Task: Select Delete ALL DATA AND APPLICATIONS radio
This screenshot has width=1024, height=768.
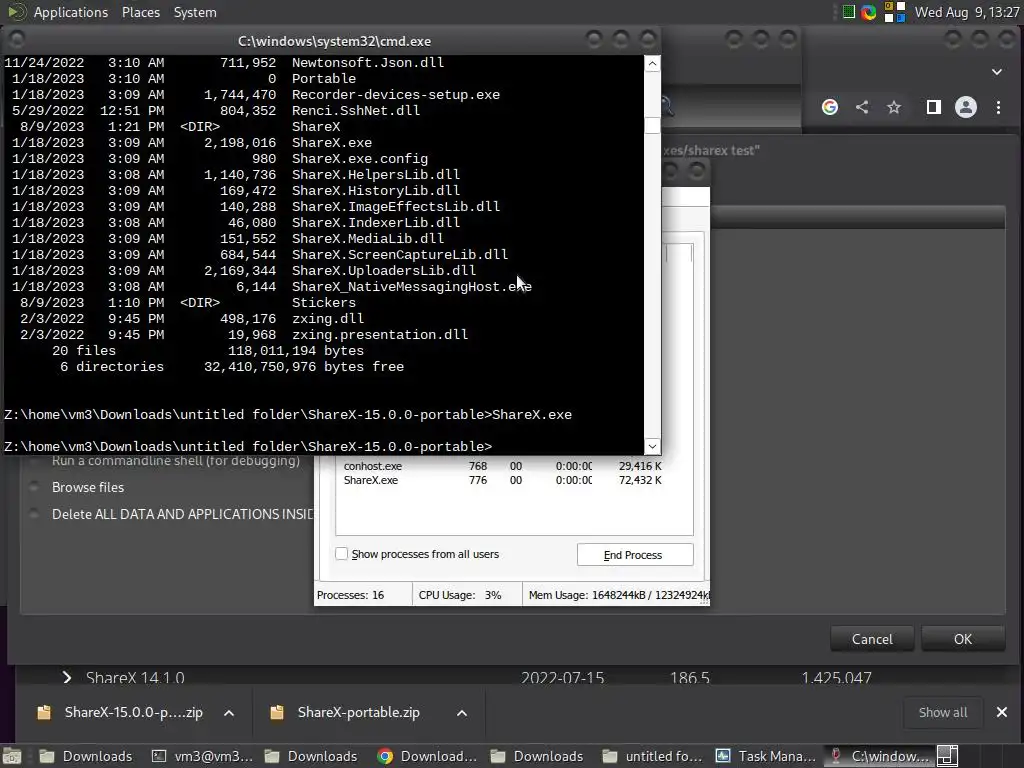Action: [34, 514]
